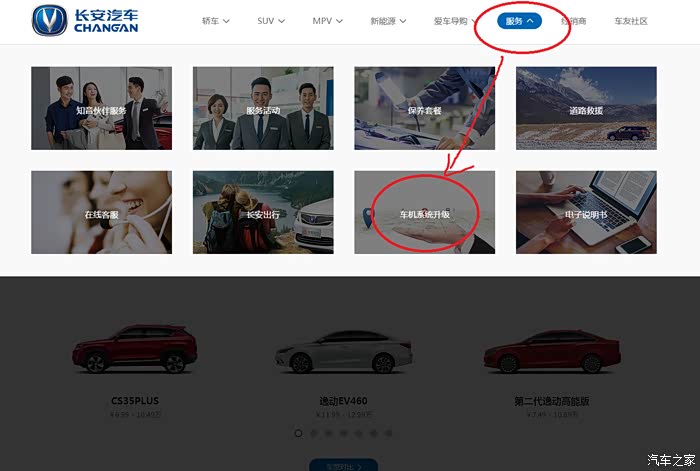Open the 知音伙伴服务 tile
Screen dimensions: 700x471
pyautogui.click(x=101, y=108)
